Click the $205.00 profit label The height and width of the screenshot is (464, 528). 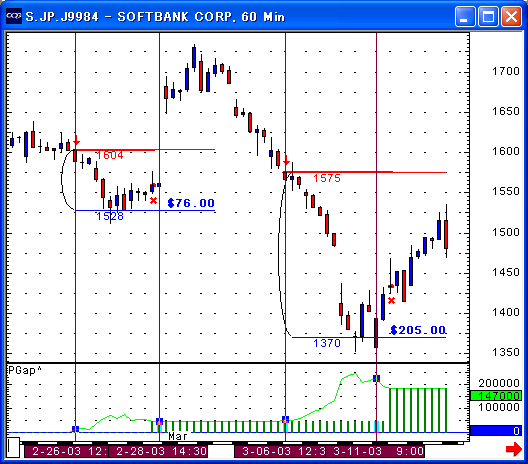418,330
